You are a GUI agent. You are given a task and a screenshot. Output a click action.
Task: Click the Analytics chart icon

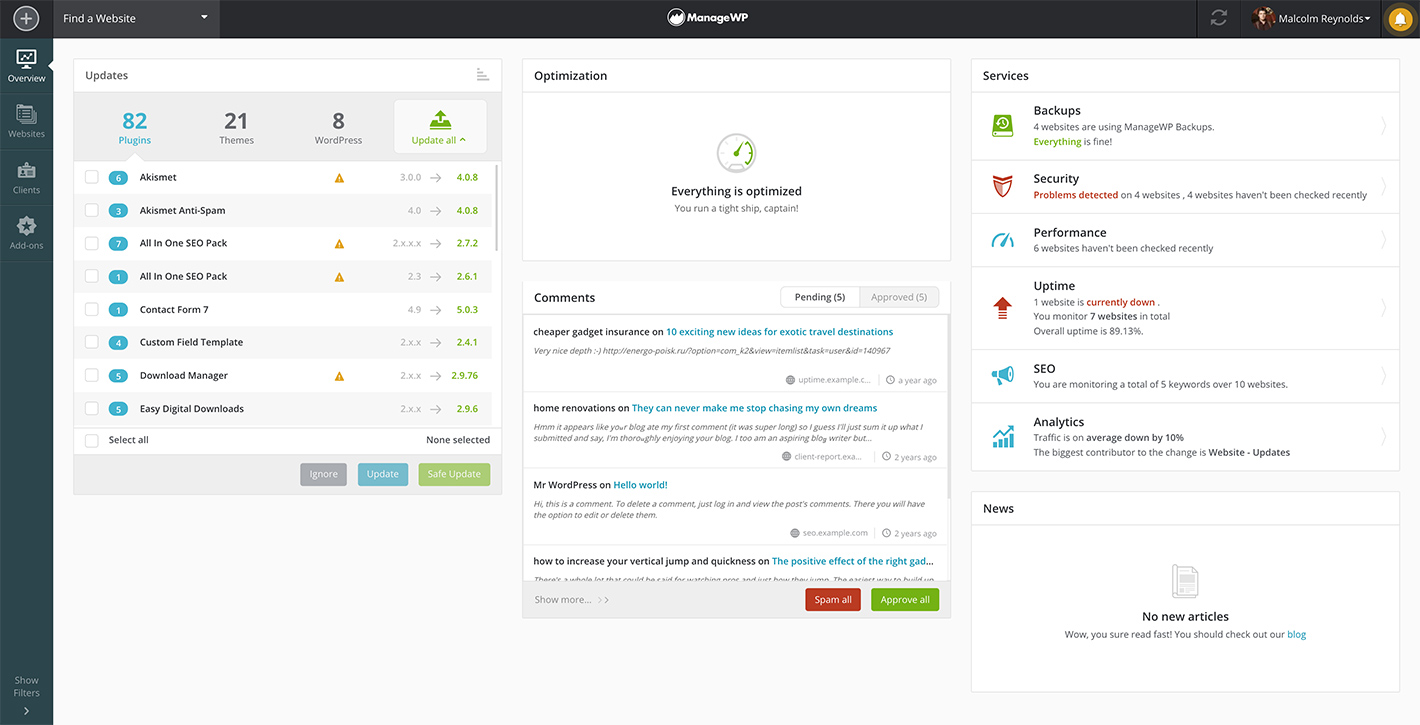click(x=1002, y=436)
